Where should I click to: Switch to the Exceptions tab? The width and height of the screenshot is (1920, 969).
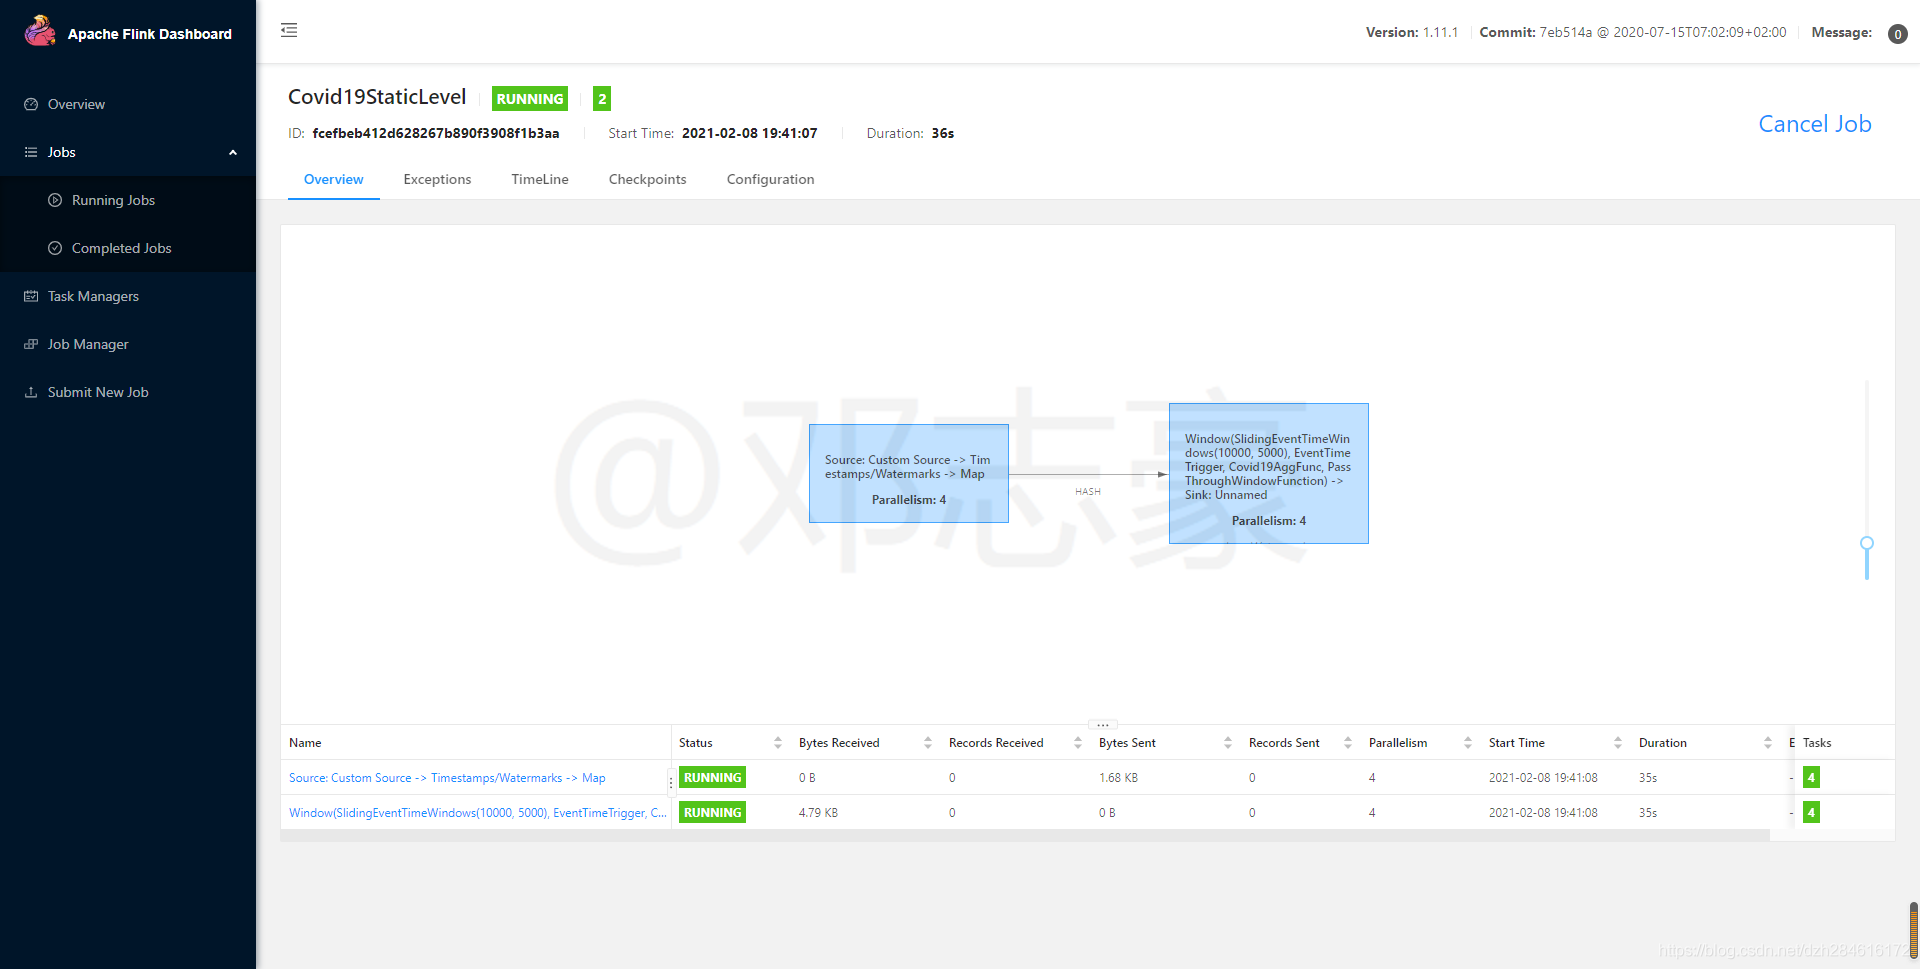pos(437,179)
